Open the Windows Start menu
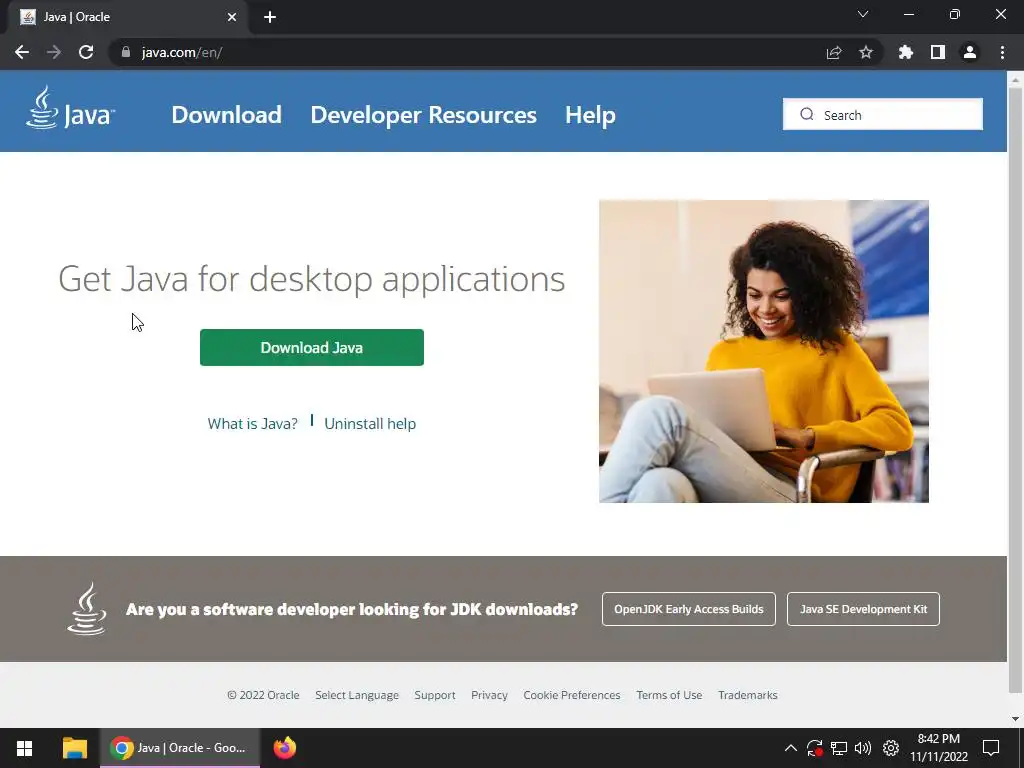The height and width of the screenshot is (768, 1024). 24,748
